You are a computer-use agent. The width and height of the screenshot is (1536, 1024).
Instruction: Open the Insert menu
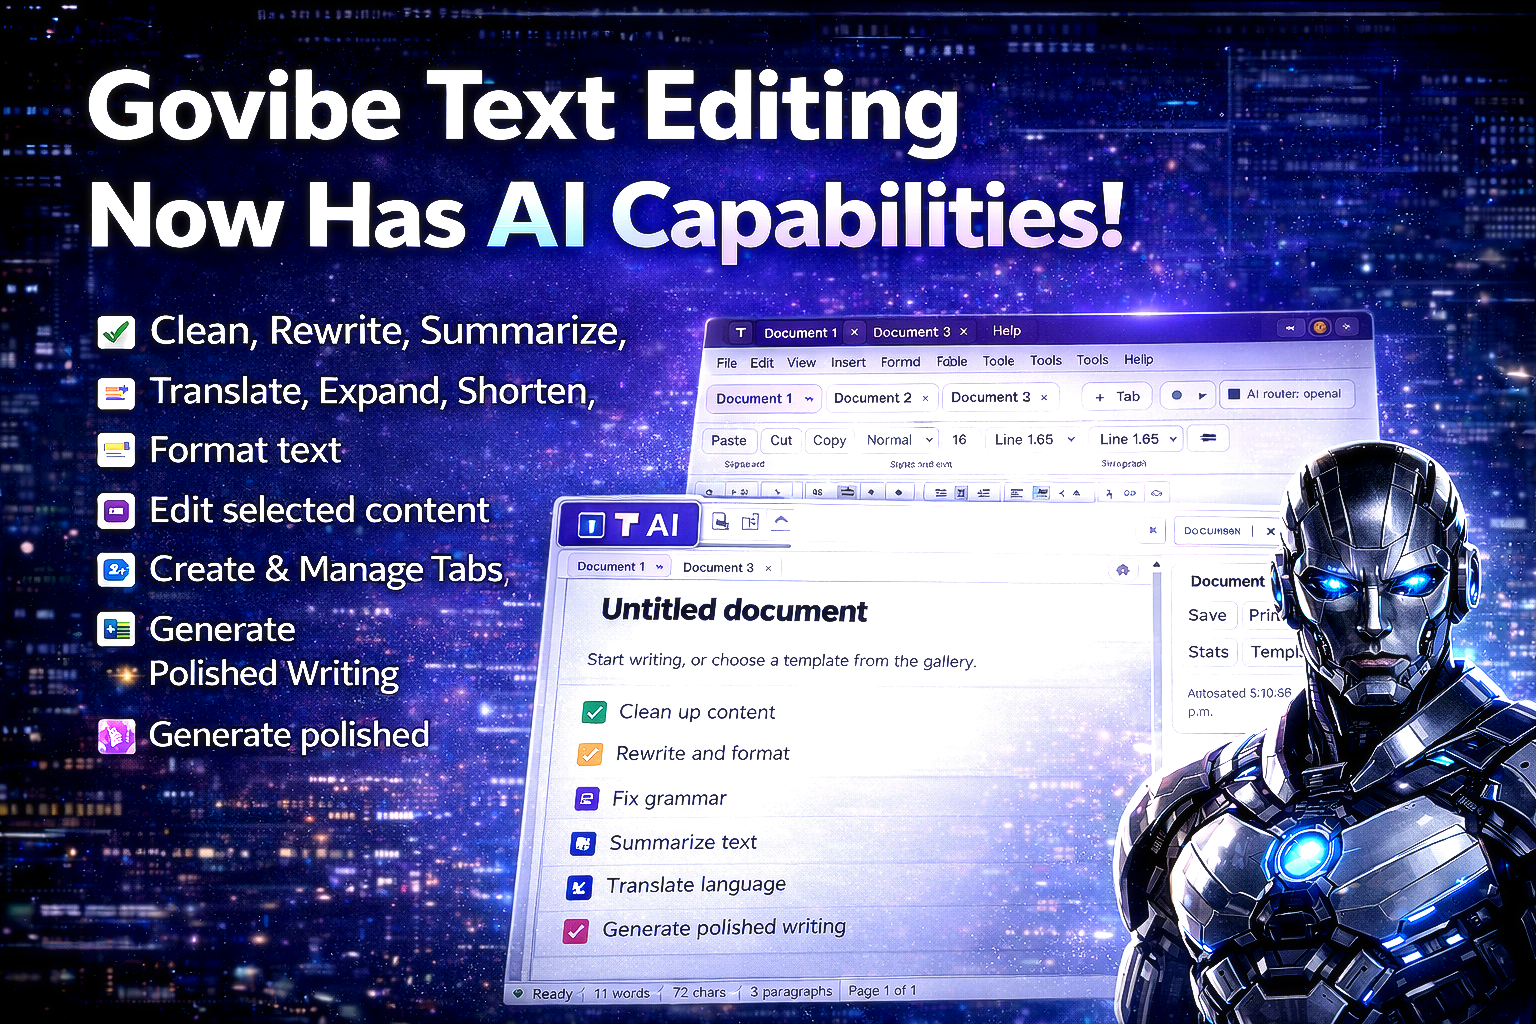tap(848, 362)
